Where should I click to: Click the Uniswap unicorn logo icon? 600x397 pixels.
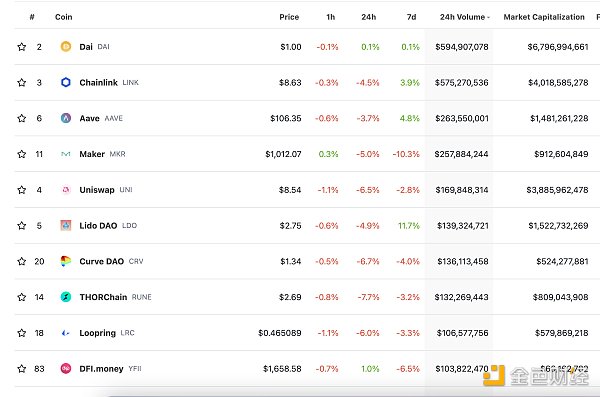pos(66,190)
